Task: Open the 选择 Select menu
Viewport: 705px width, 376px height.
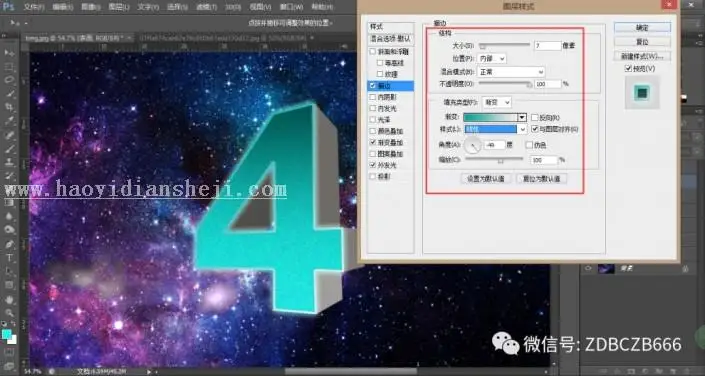Action: click(x=178, y=7)
